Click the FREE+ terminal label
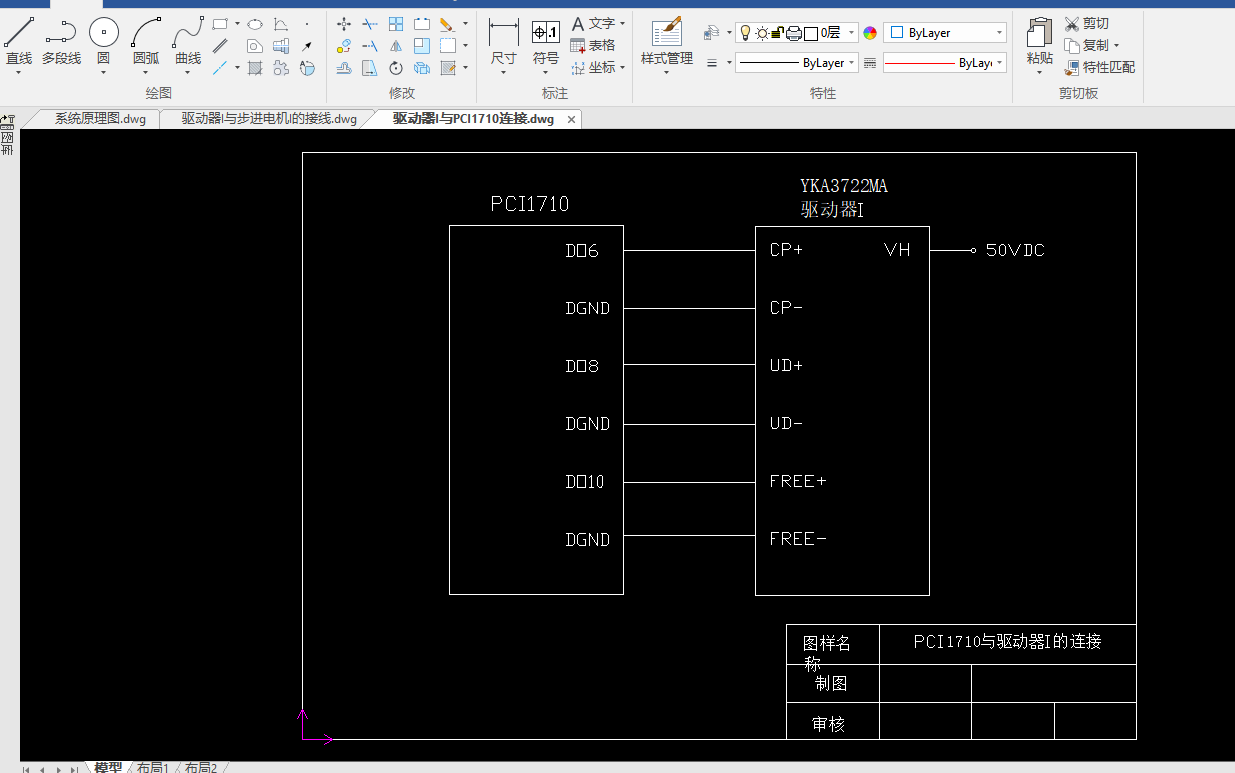This screenshot has height=773, width=1235. pyautogui.click(x=798, y=481)
